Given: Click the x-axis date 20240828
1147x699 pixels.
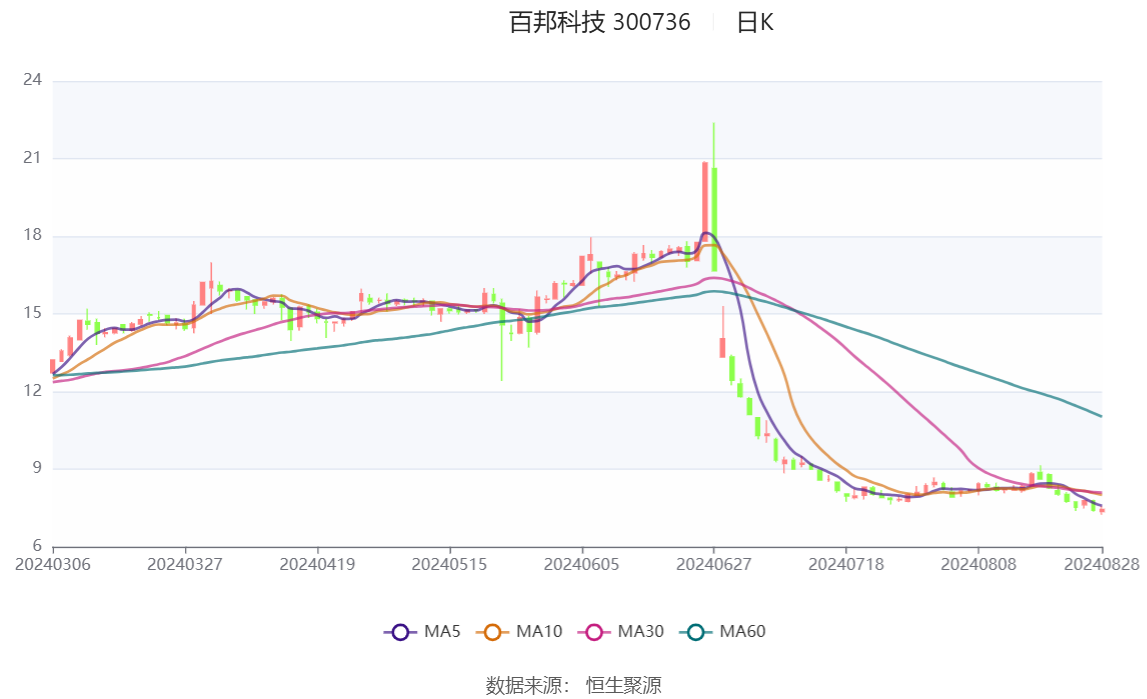Looking at the screenshot, I should pos(1102,564).
